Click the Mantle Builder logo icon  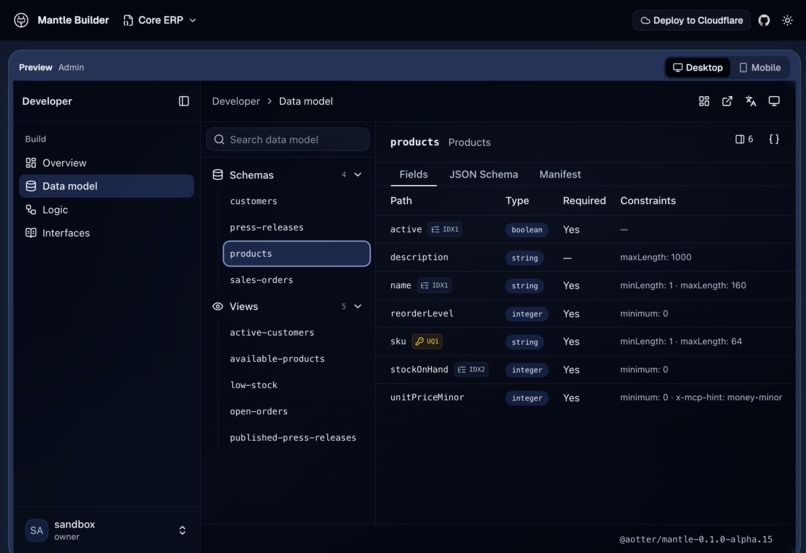[21, 20]
